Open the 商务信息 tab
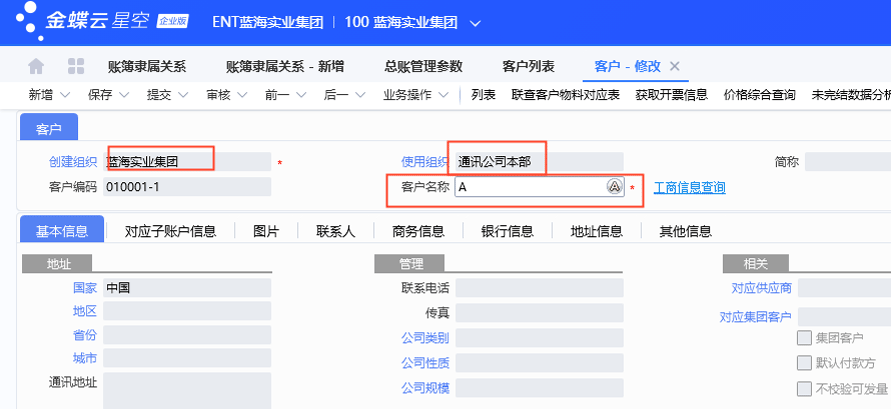This screenshot has width=891, height=409. 418,231
